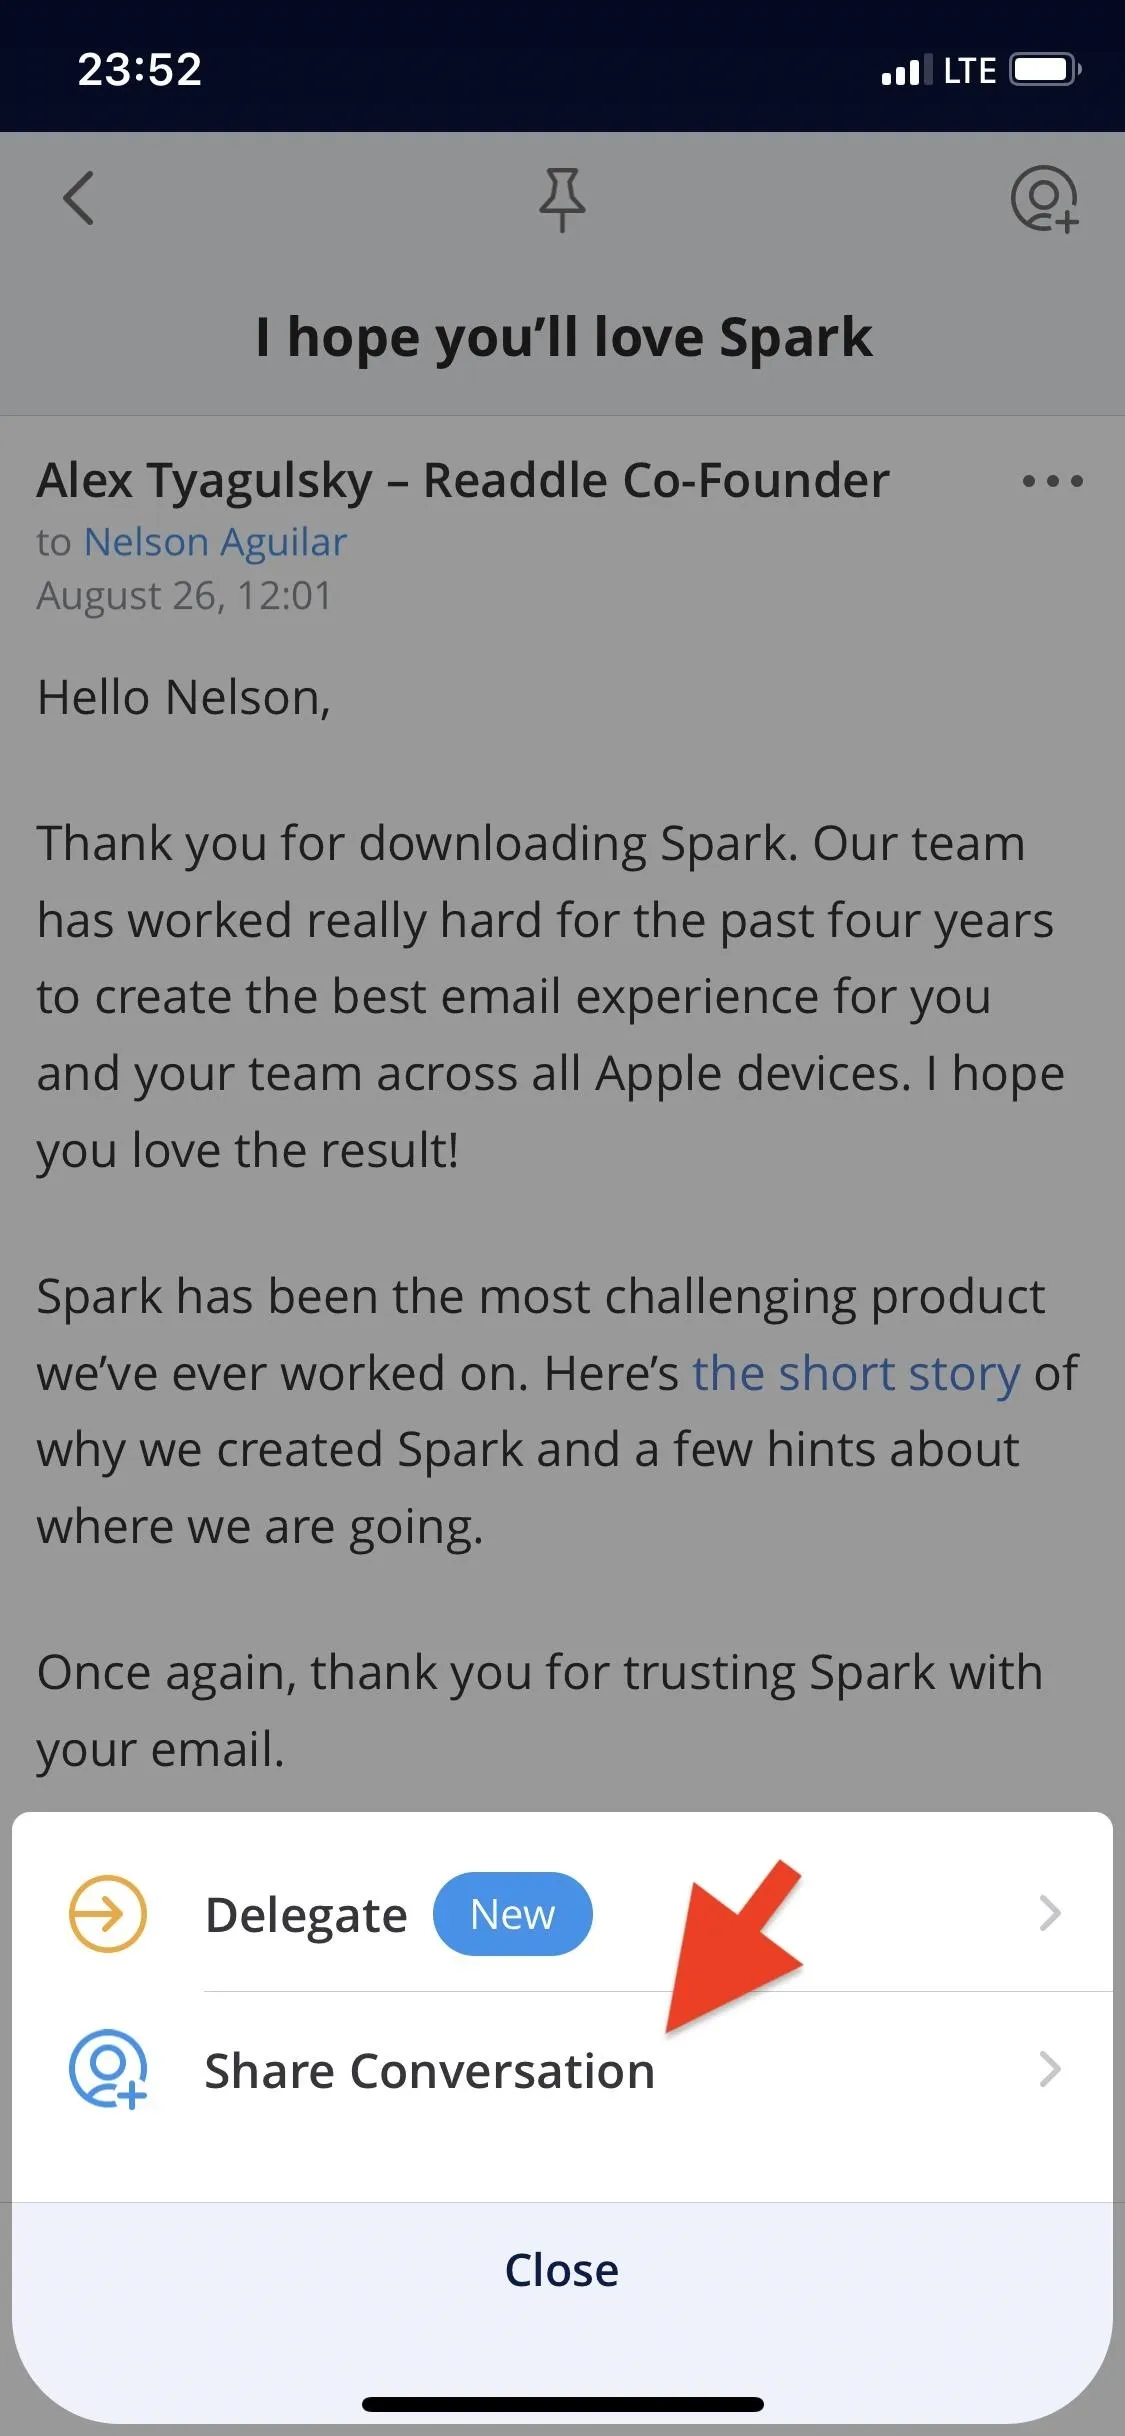1125x2436 pixels.
Task: Tap the orange Delegate arrow icon
Action: (107, 1914)
